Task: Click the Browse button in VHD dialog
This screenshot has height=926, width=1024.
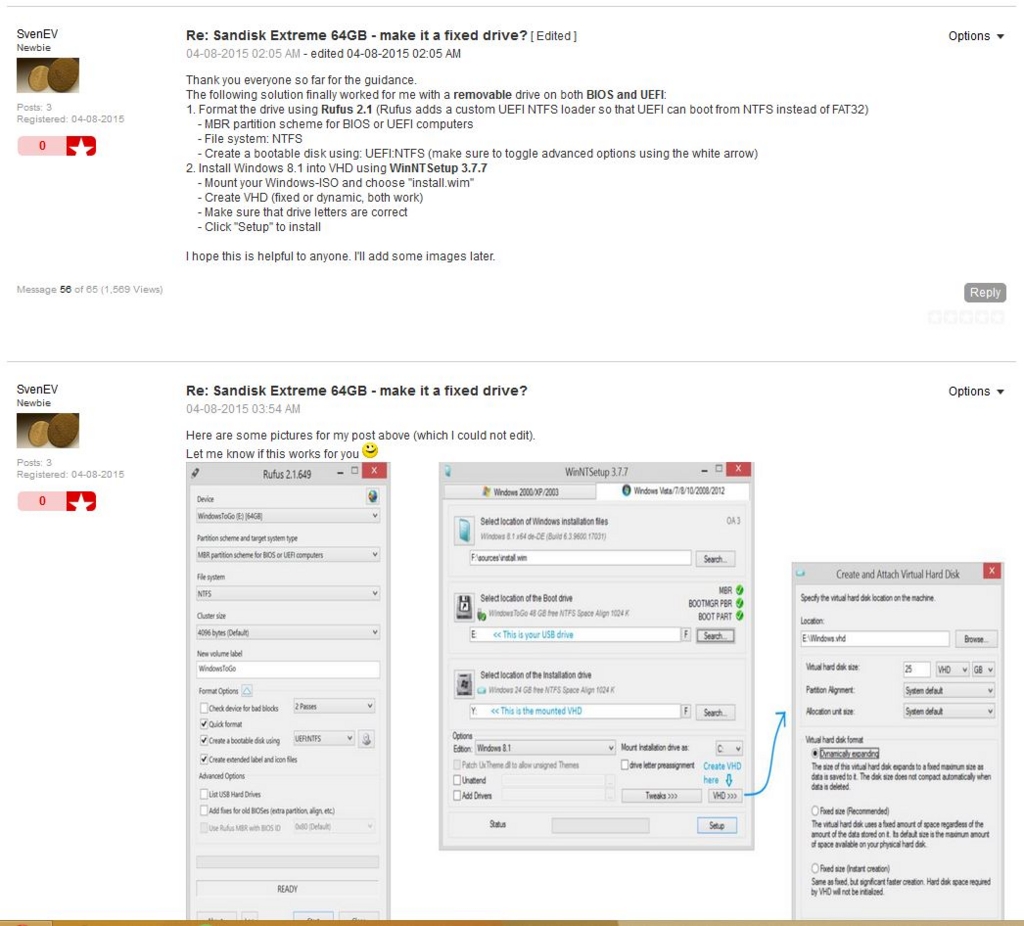Action: 976,639
